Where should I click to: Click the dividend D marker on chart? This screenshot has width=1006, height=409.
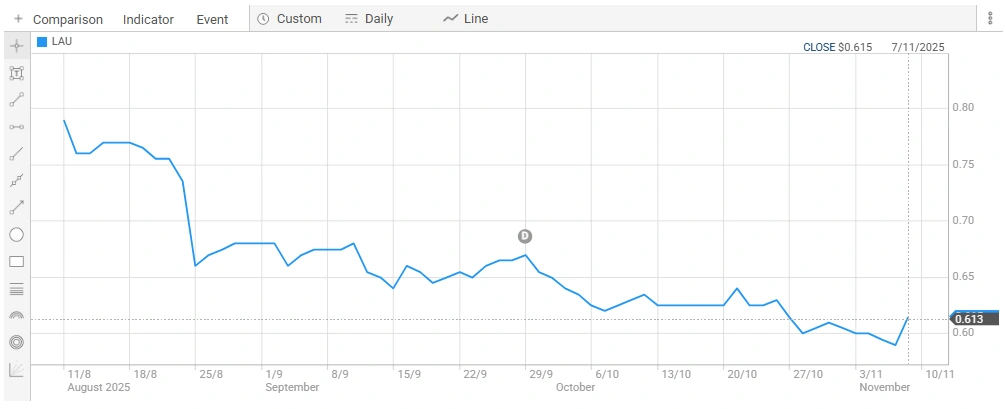[525, 236]
